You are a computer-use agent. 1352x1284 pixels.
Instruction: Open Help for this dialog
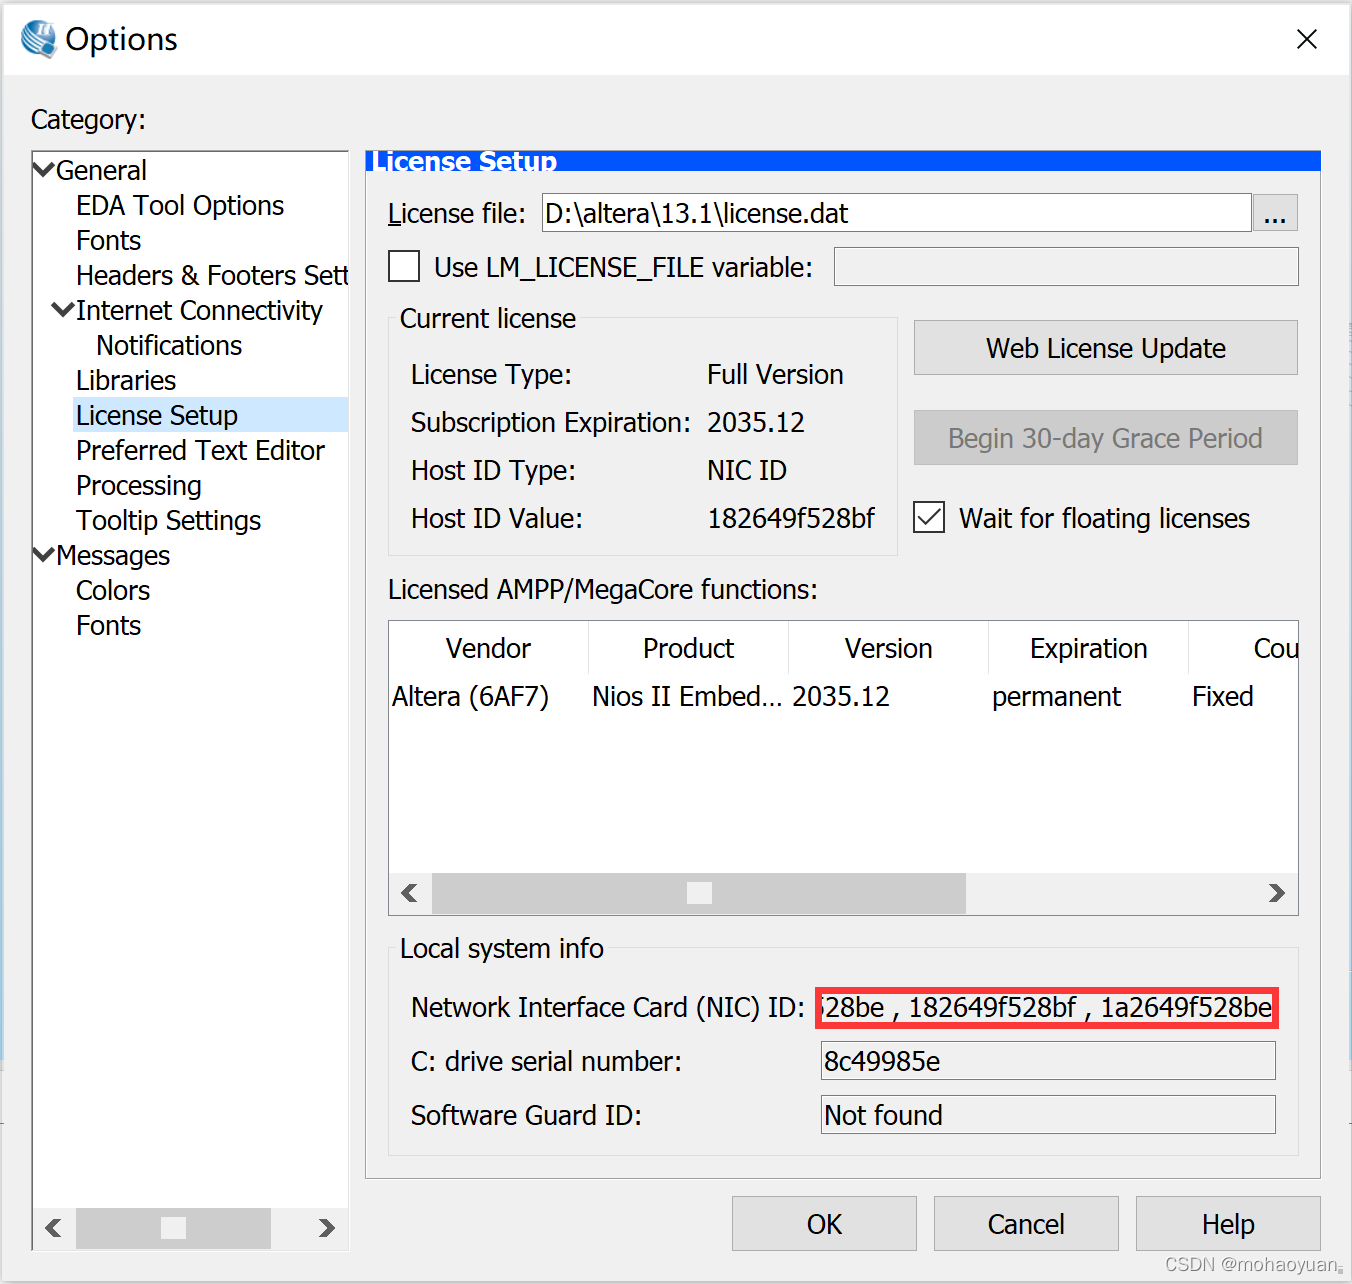coord(1228,1224)
